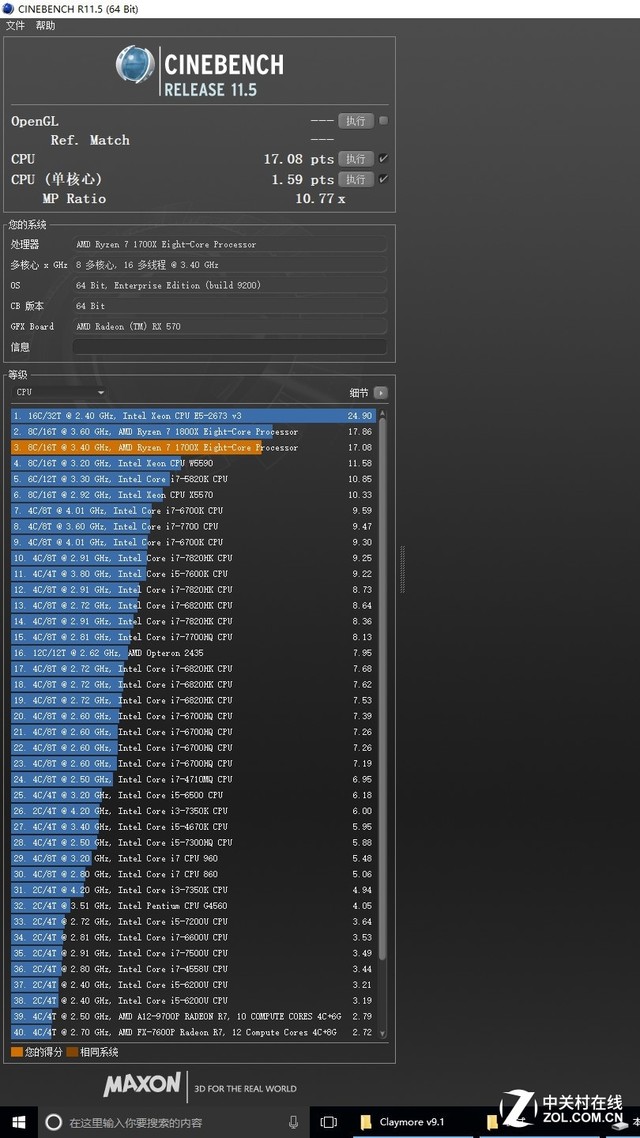Select the Core i7-4710MQ row

point(194,779)
